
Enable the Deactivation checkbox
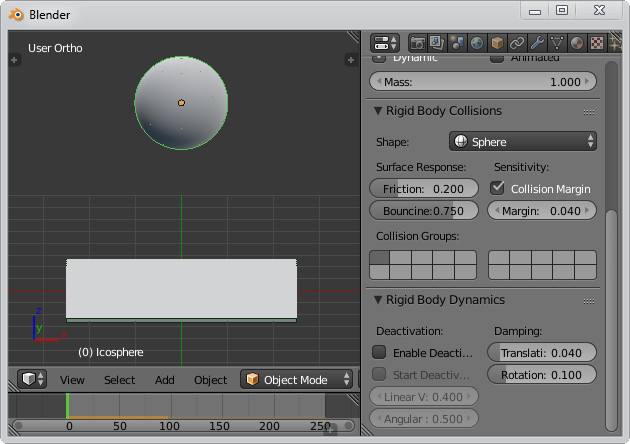pyautogui.click(x=379, y=352)
